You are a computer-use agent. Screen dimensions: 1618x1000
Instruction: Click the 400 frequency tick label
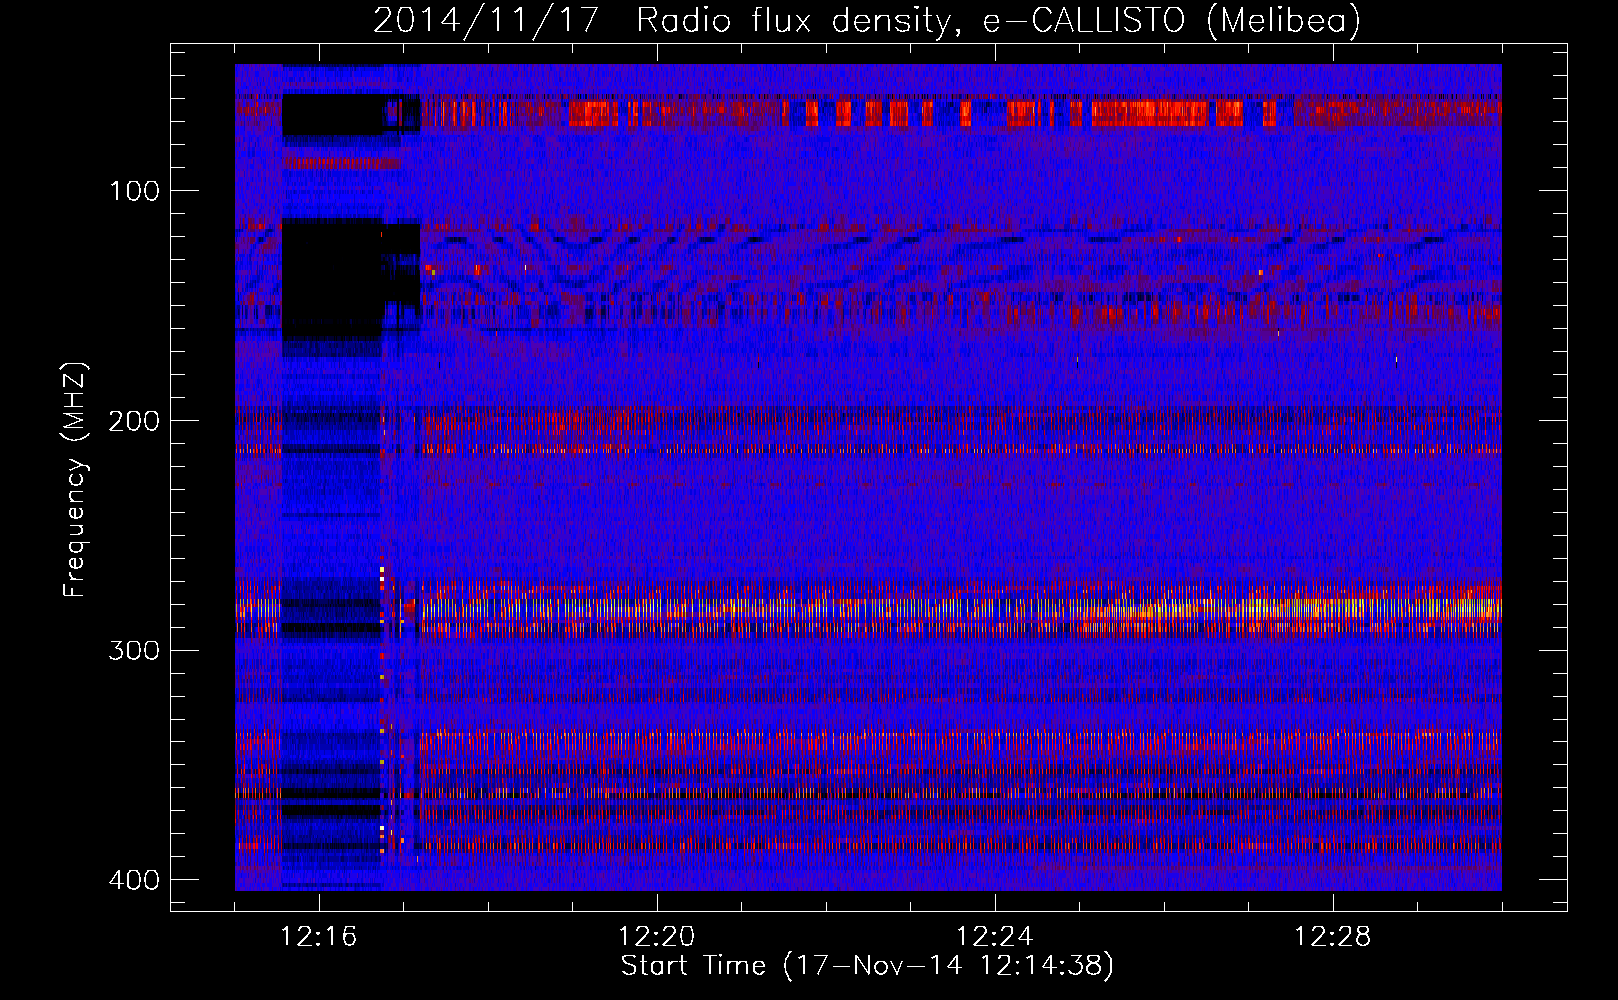click(134, 880)
